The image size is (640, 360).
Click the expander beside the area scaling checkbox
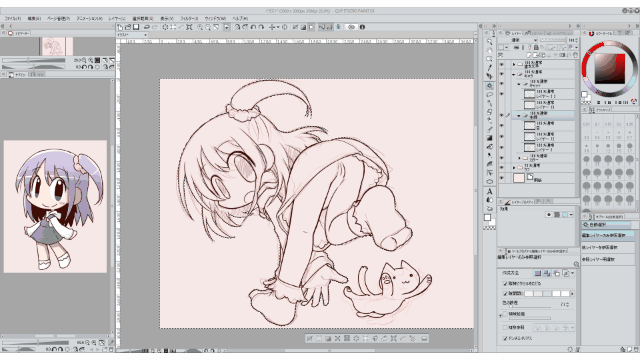(501, 316)
